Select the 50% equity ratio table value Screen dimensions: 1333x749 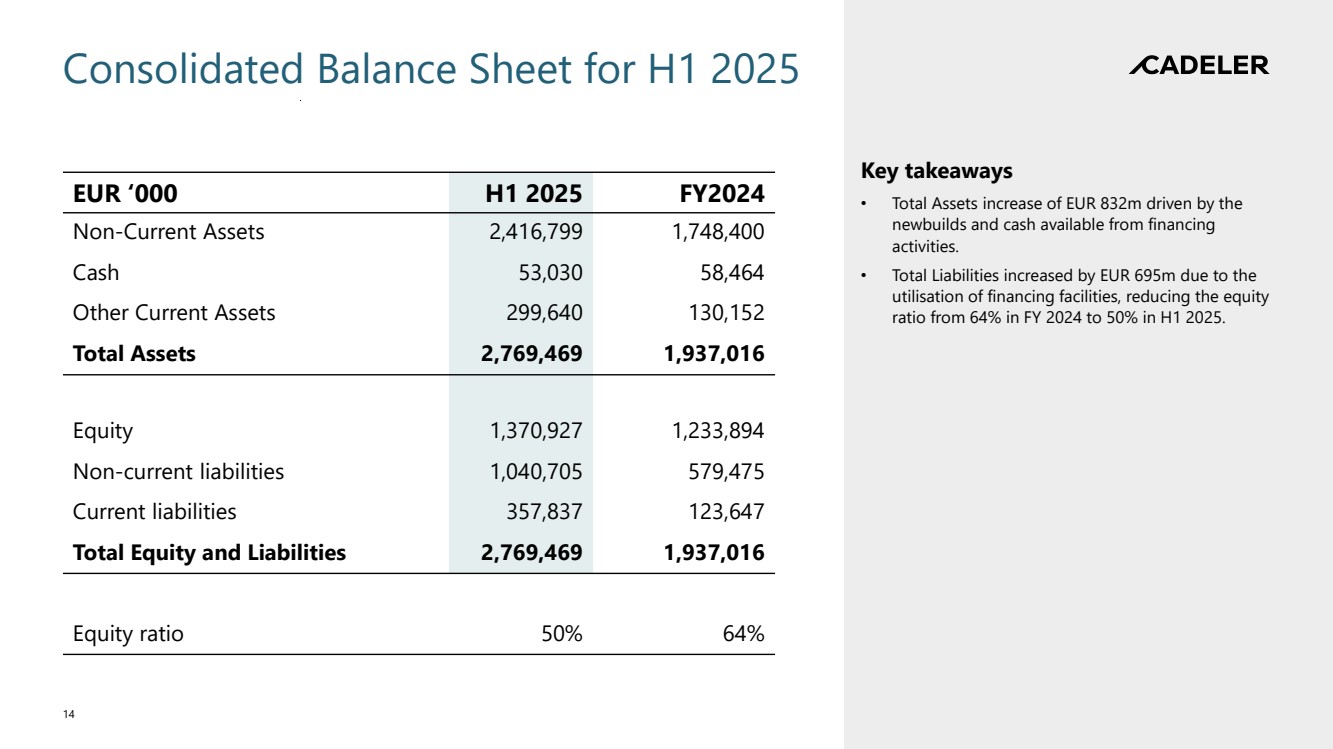(561, 633)
